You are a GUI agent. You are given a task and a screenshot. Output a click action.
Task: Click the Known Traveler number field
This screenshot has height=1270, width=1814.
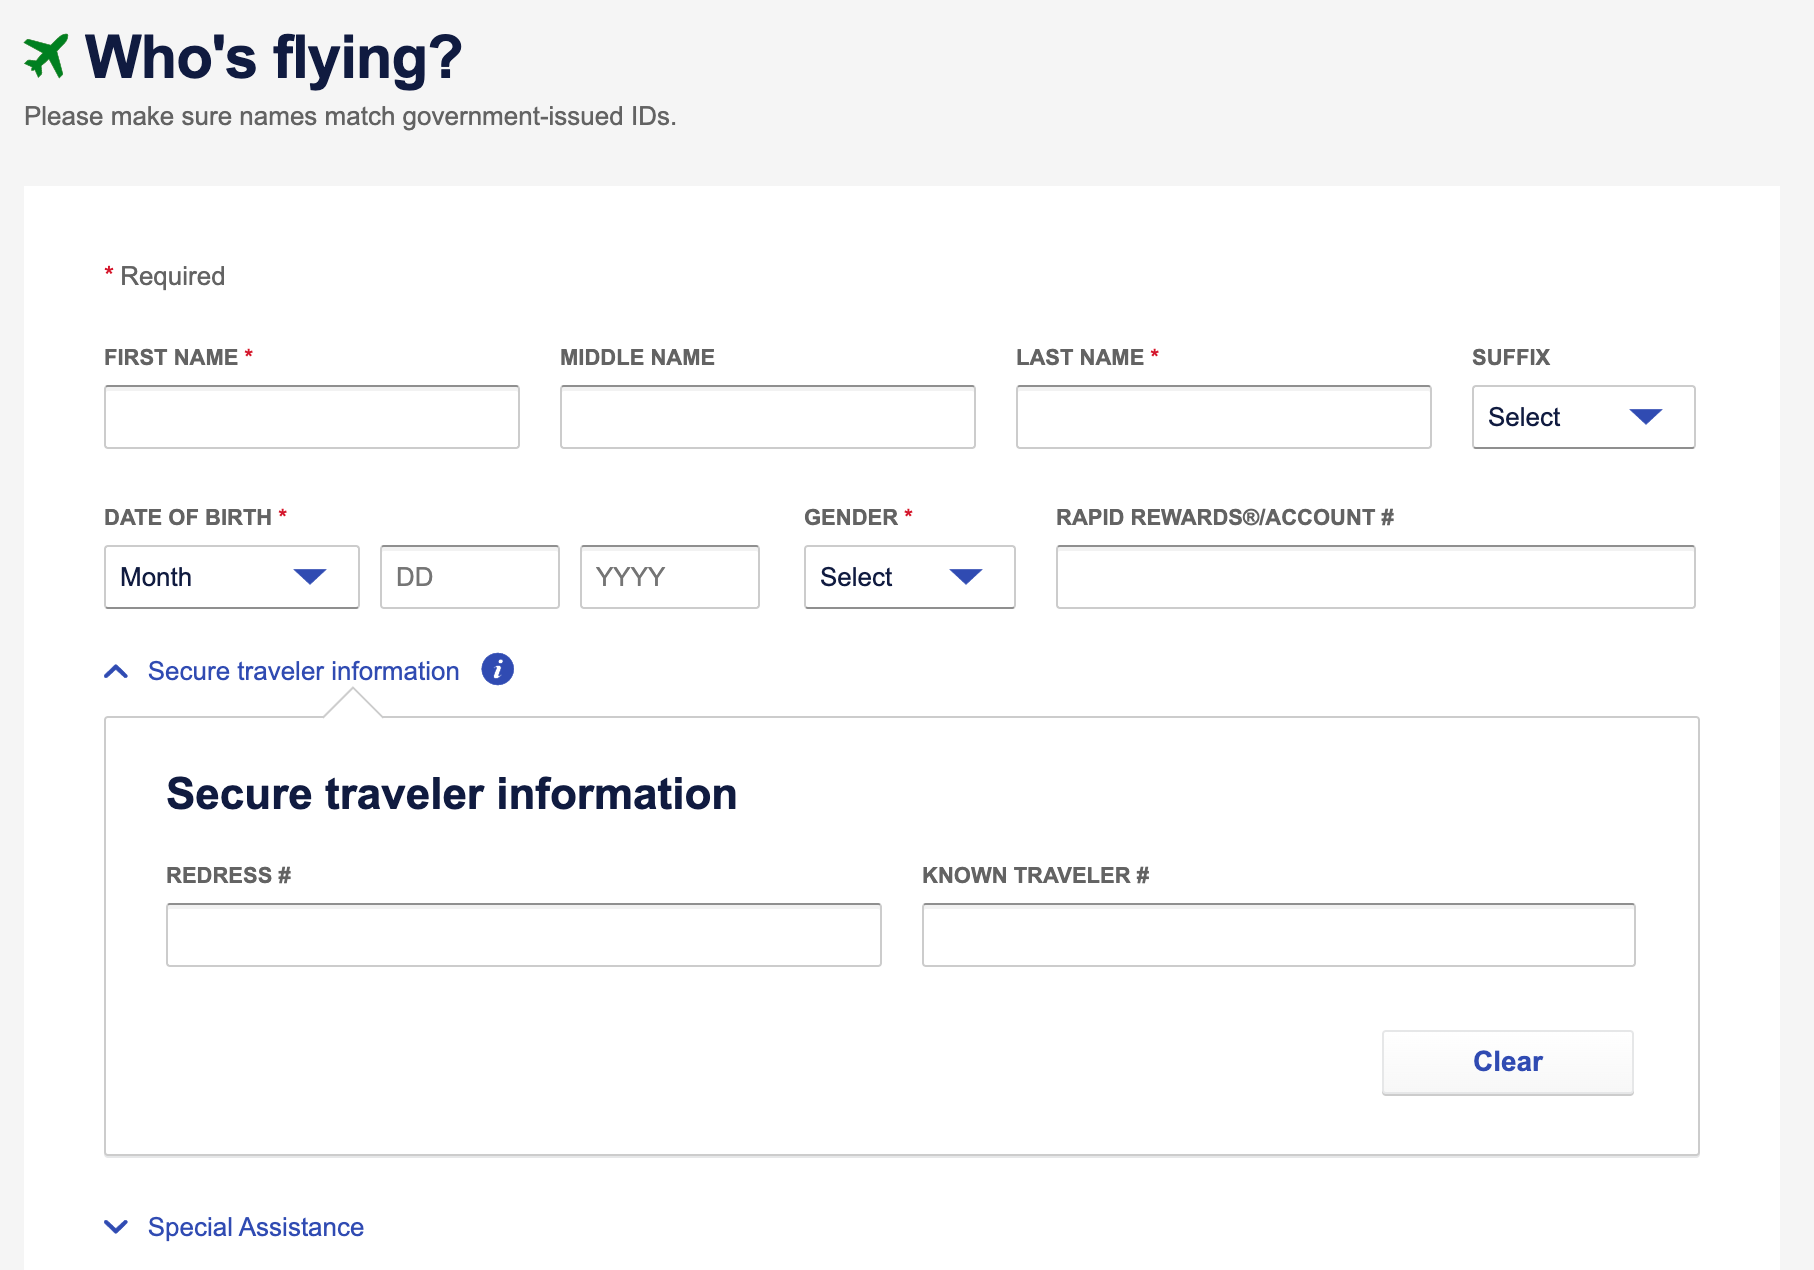[1278, 935]
